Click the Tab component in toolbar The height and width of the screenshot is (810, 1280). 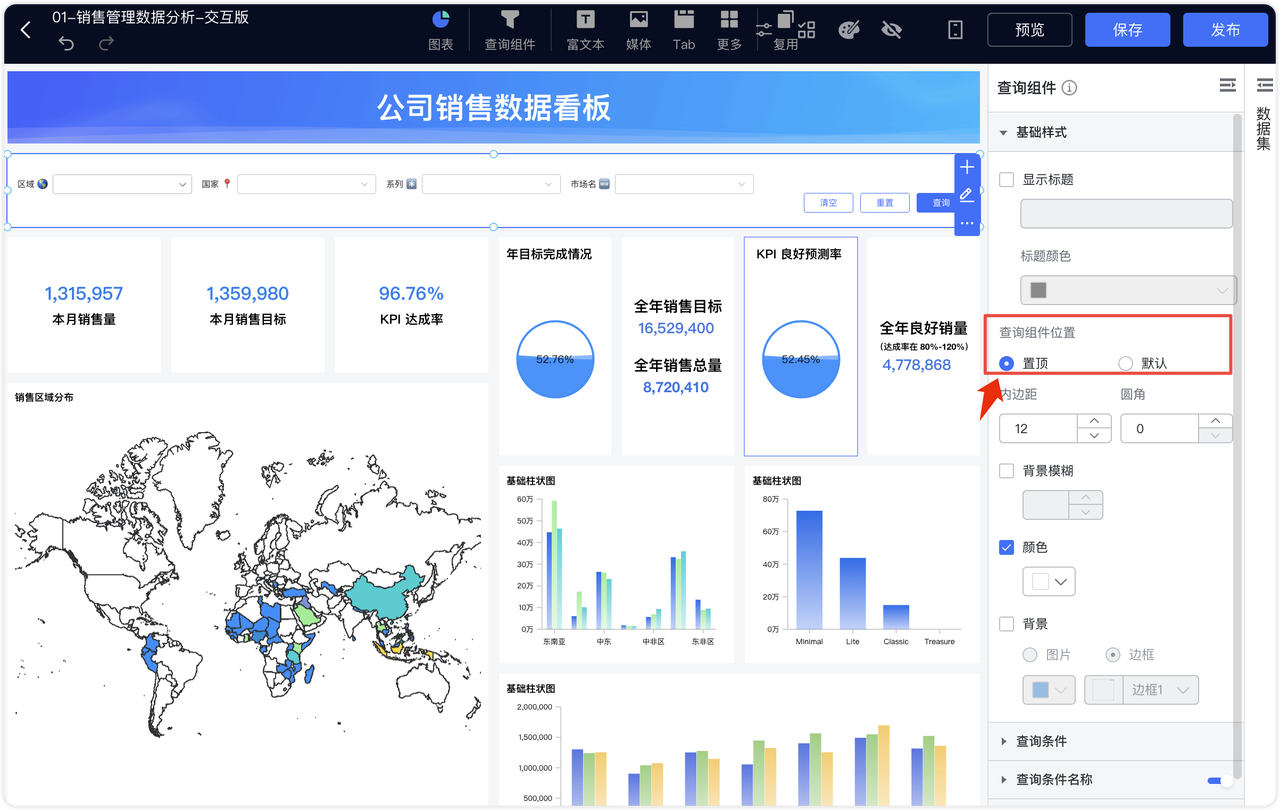coord(683,29)
